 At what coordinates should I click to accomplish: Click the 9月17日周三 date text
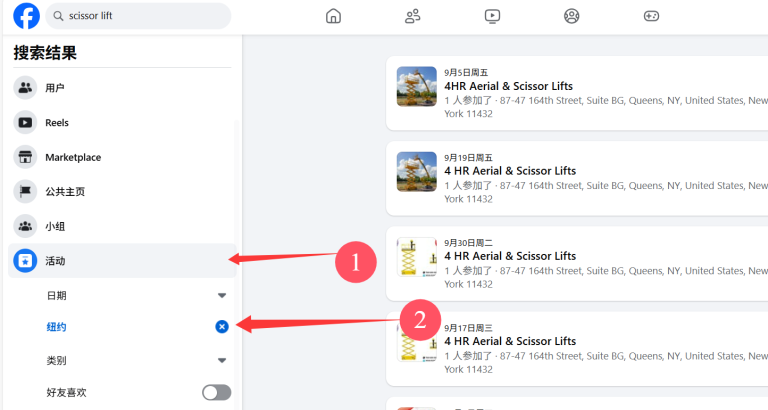pyautogui.click(x=468, y=328)
